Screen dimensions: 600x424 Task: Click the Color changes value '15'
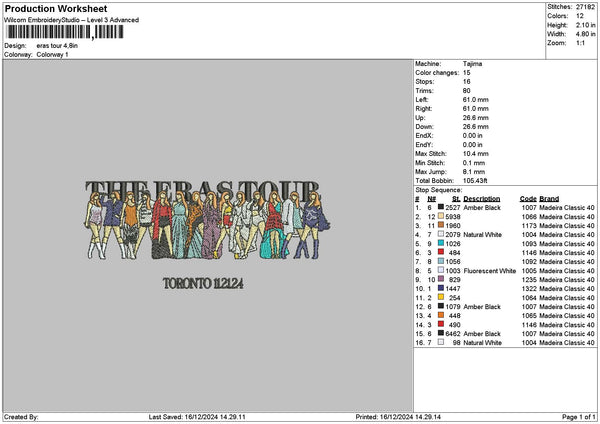point(466,73)
